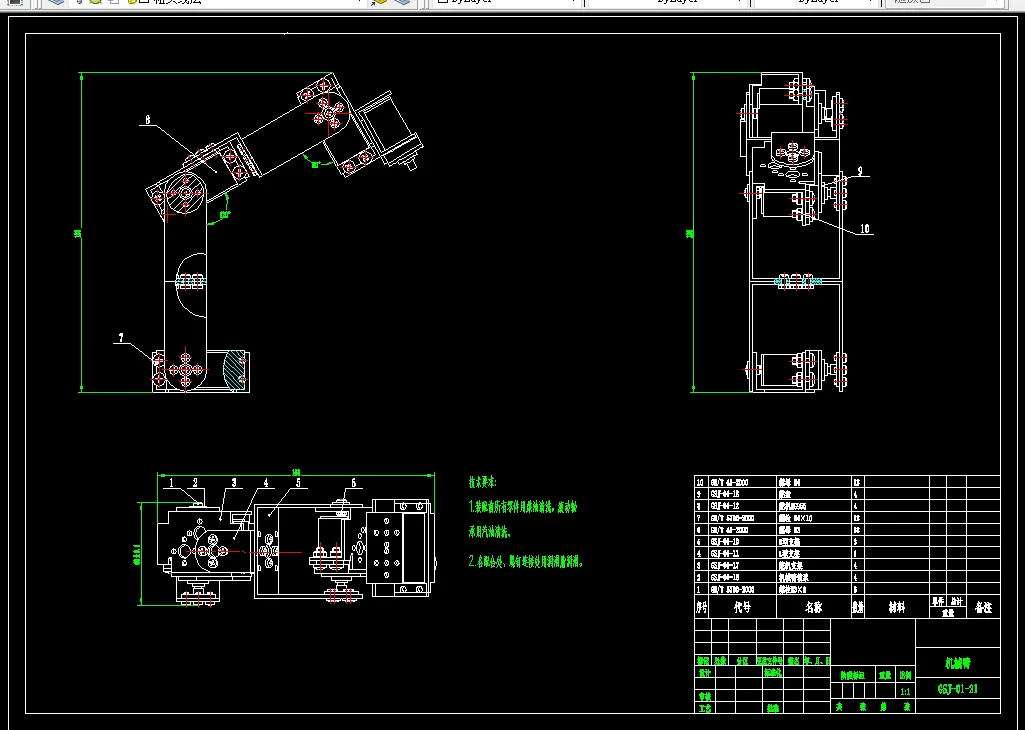Select part callout number 10 in side view
Image resolution: width=1025 pixels, height=730 pixels.
pyautogui.click(x=865, y=229)
